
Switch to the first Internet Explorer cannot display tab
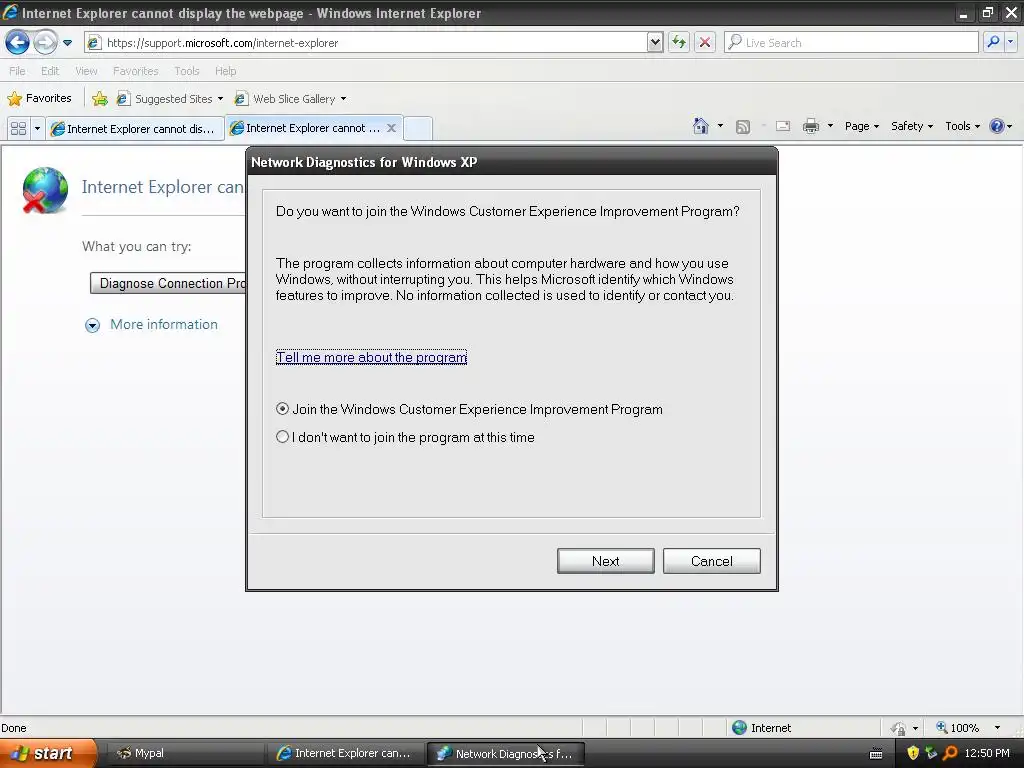(x=135, y=129)
